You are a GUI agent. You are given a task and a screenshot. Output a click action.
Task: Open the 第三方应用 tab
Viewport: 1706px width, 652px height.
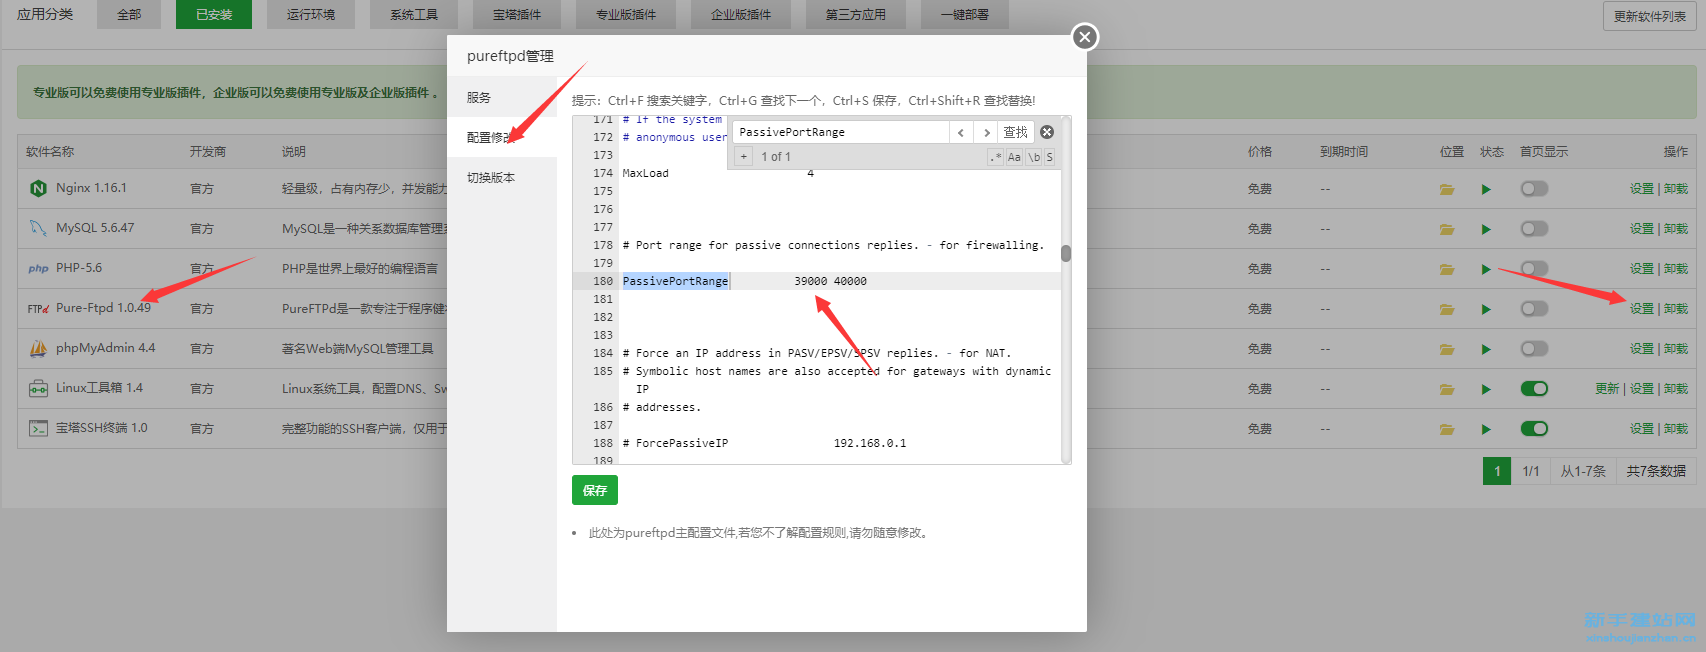click(856, 14)
